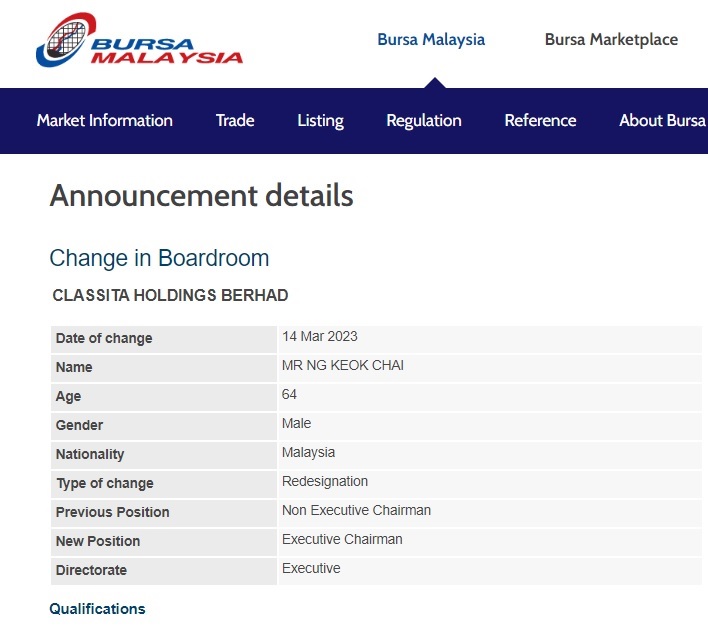The height and width of the screenshot is (642, 708).
Task: Click the Qualifications section heading
Action: click(x=97, y=609)
